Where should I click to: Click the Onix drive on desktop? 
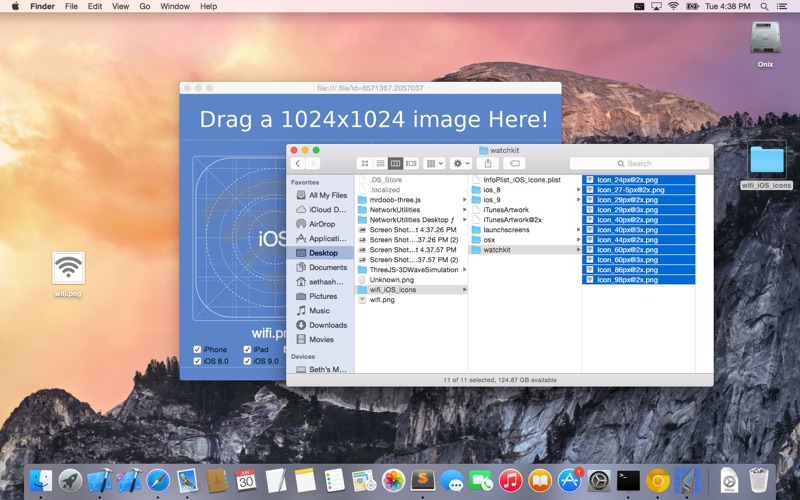765,37
